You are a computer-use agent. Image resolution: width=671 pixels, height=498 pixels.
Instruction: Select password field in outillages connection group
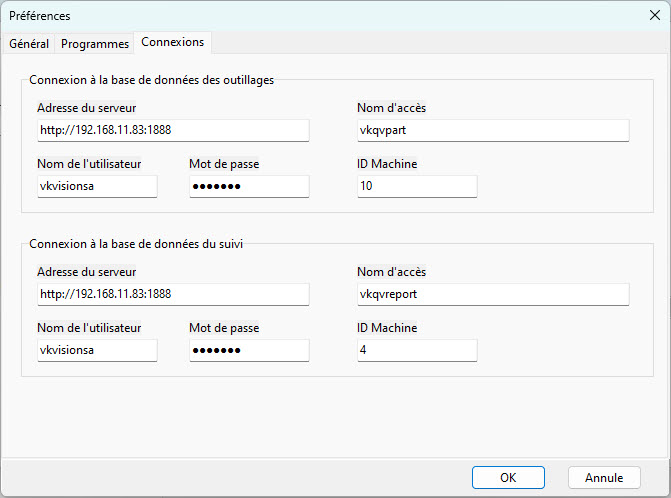pyautogui.click(x=248, y=187)
